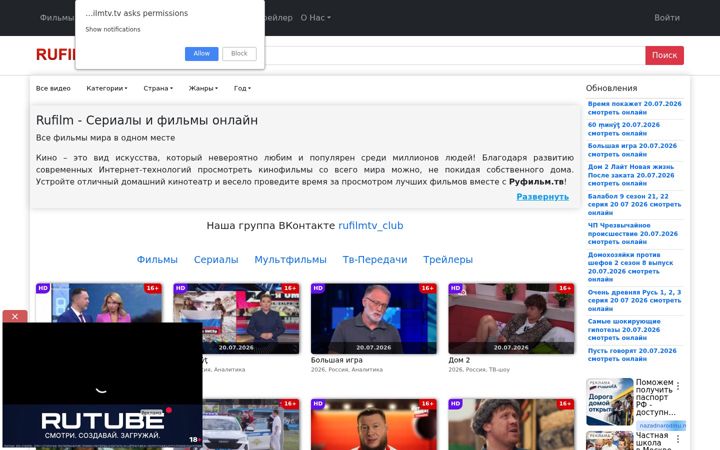Switch to the Мультфильмы category tab
The image size is (720, 450).
[290, 259]
